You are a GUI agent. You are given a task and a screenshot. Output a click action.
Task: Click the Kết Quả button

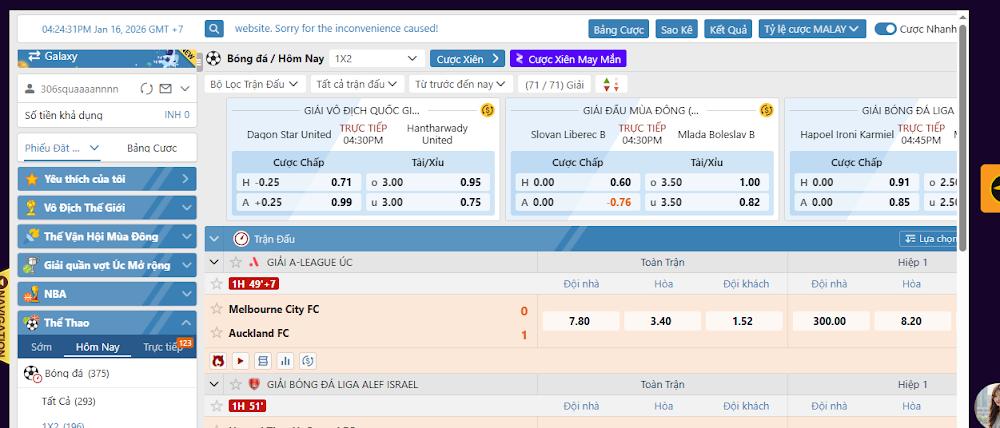point(728,29)
